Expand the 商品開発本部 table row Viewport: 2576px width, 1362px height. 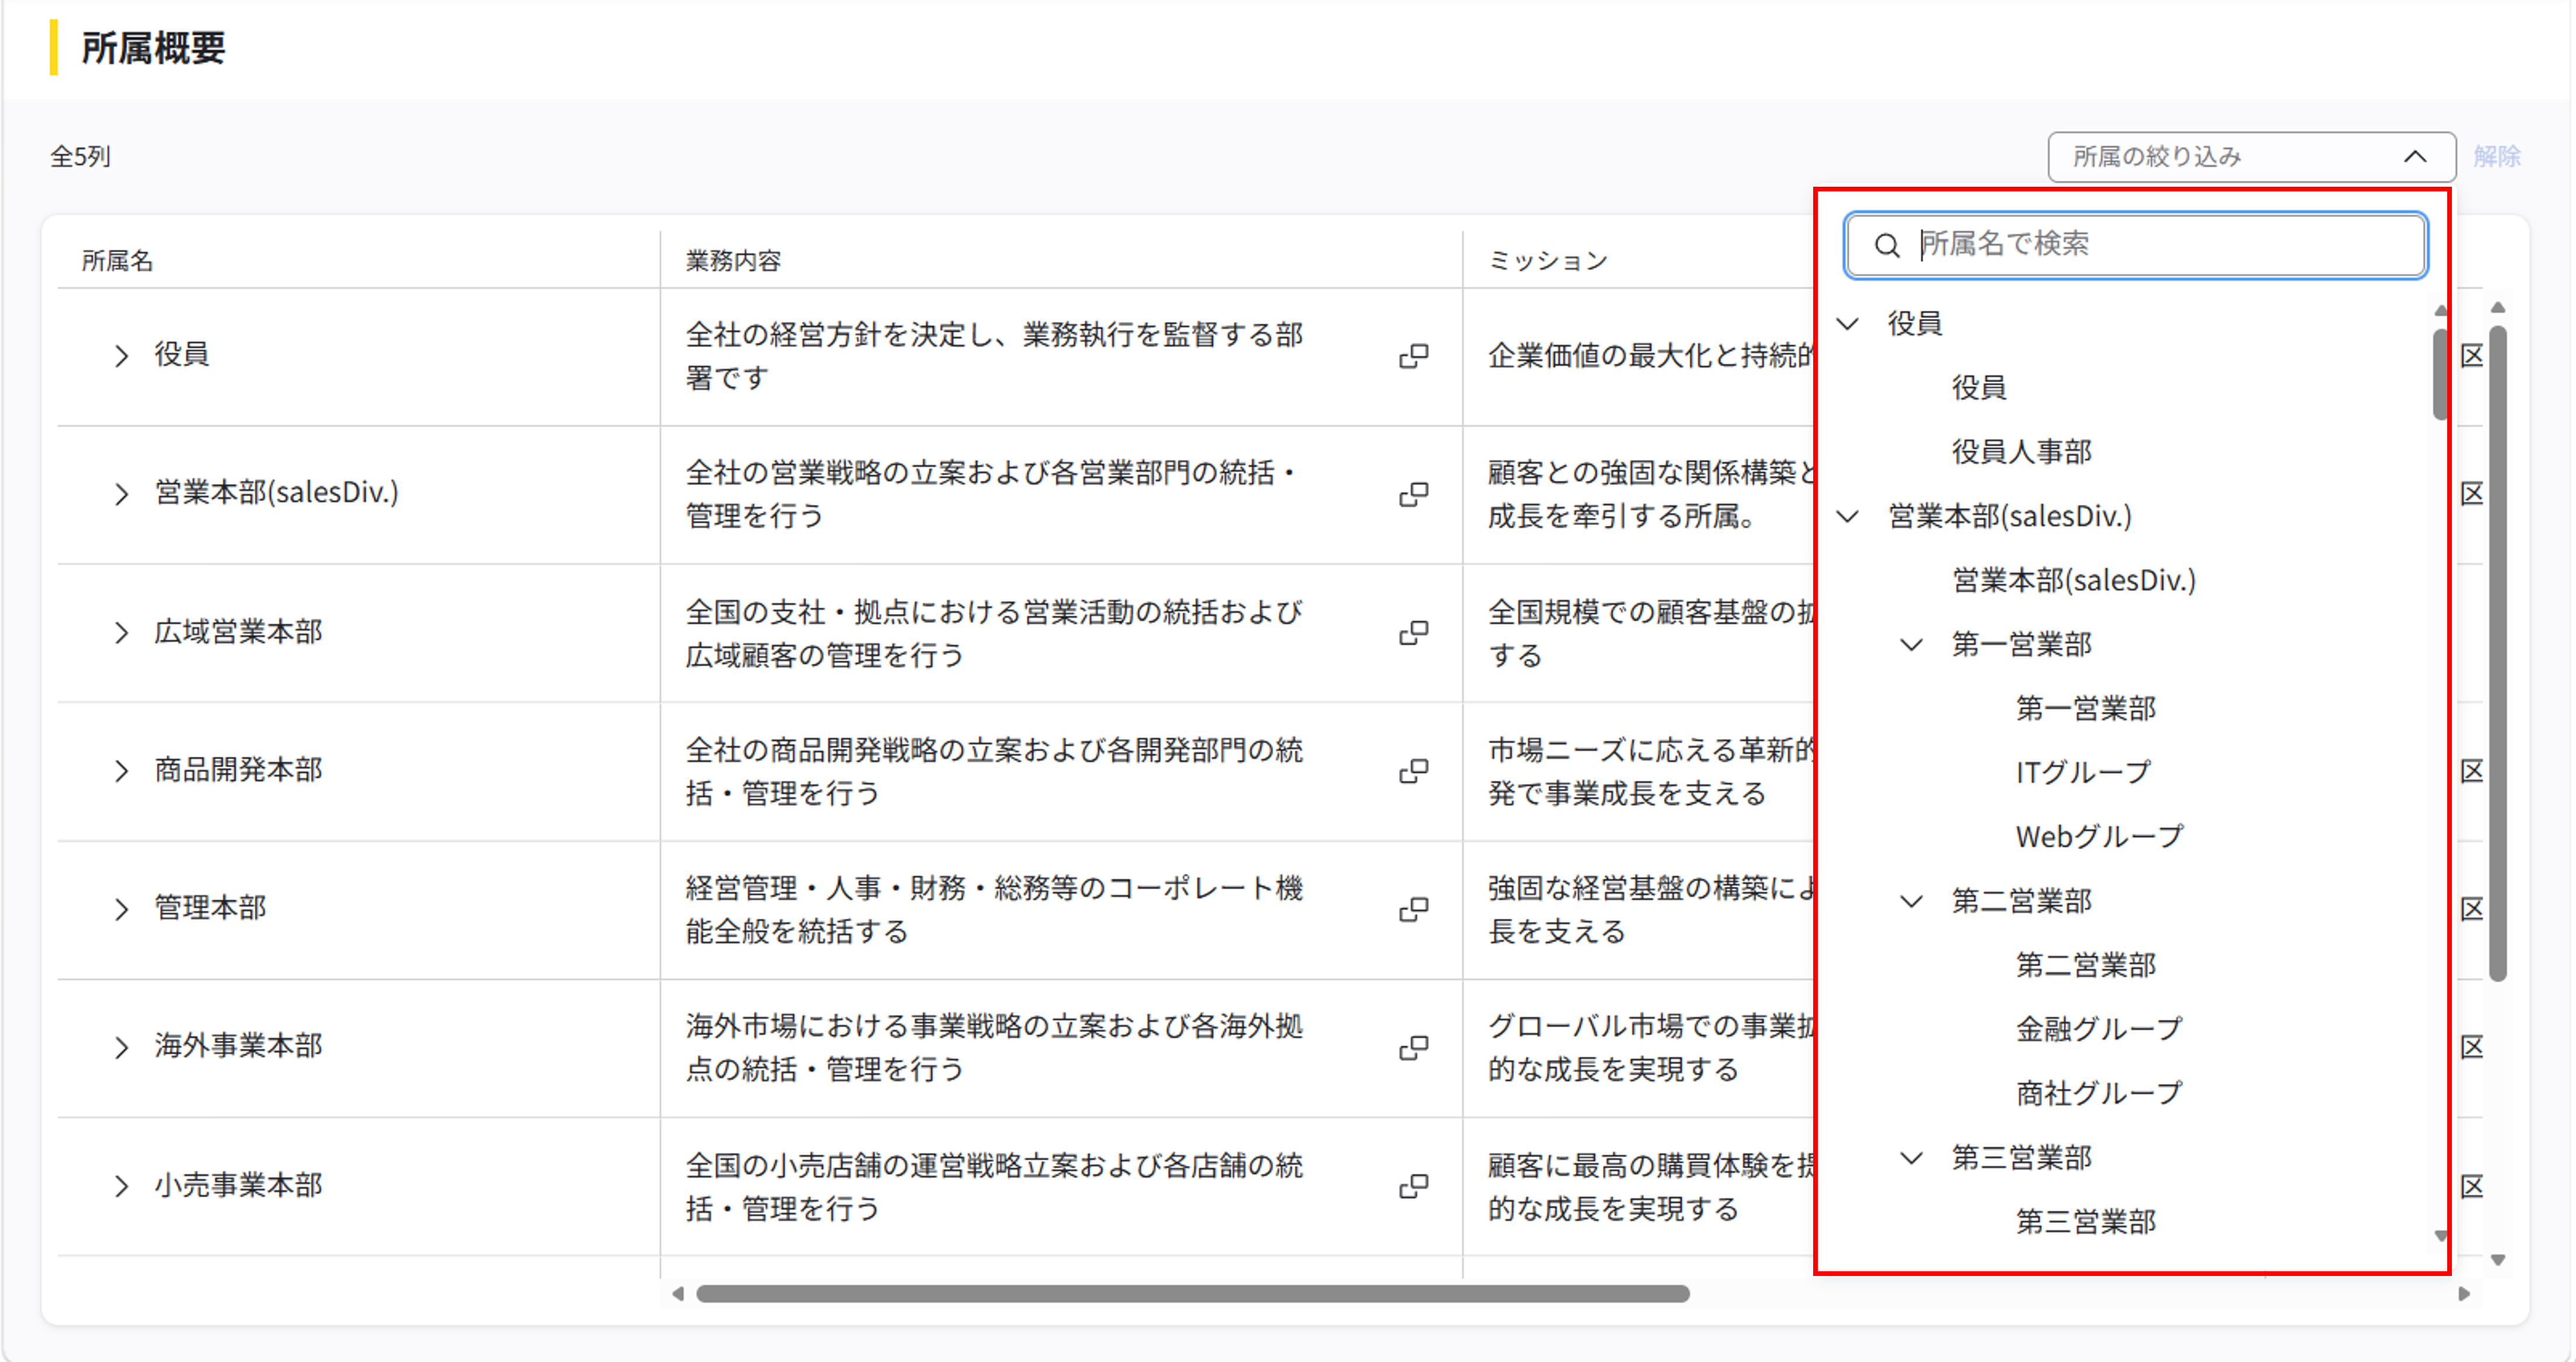(x=121, y=770)
